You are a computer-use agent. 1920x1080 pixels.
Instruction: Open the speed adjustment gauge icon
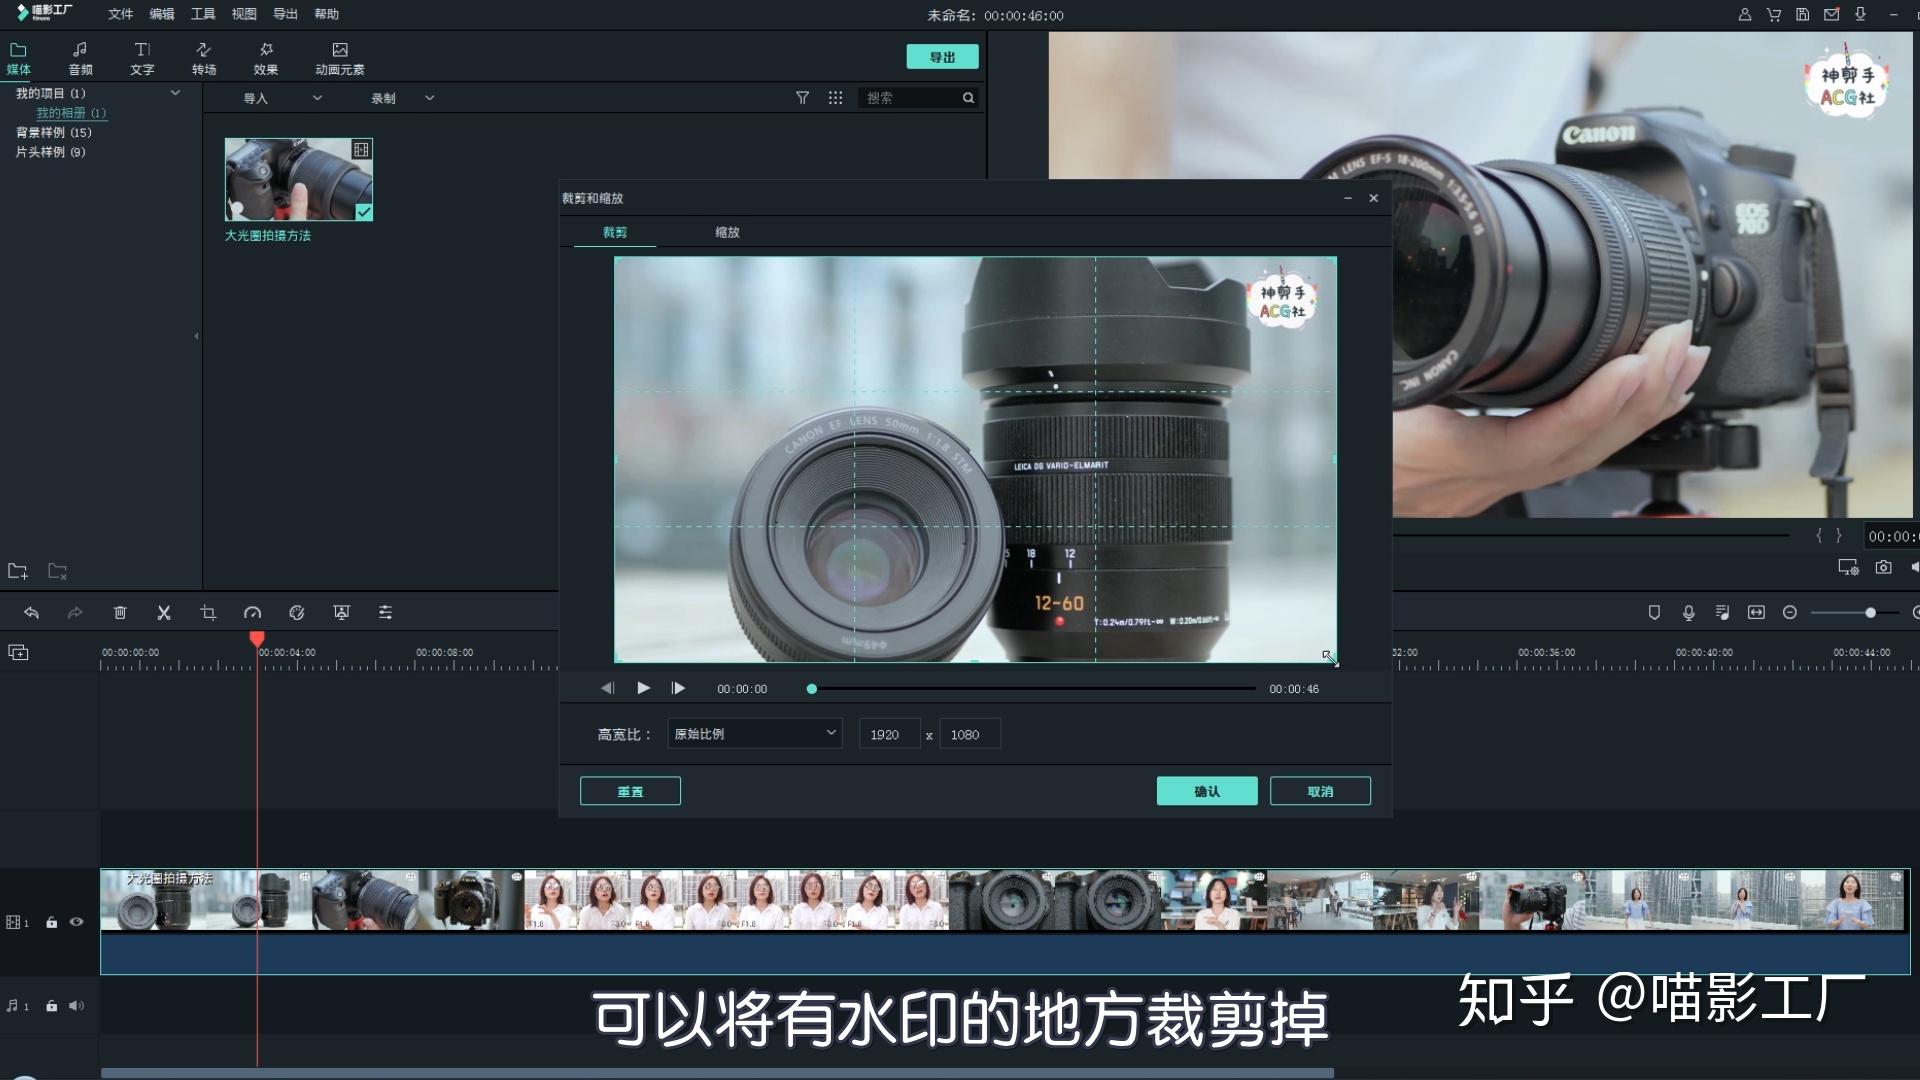[x=252, y=612]
